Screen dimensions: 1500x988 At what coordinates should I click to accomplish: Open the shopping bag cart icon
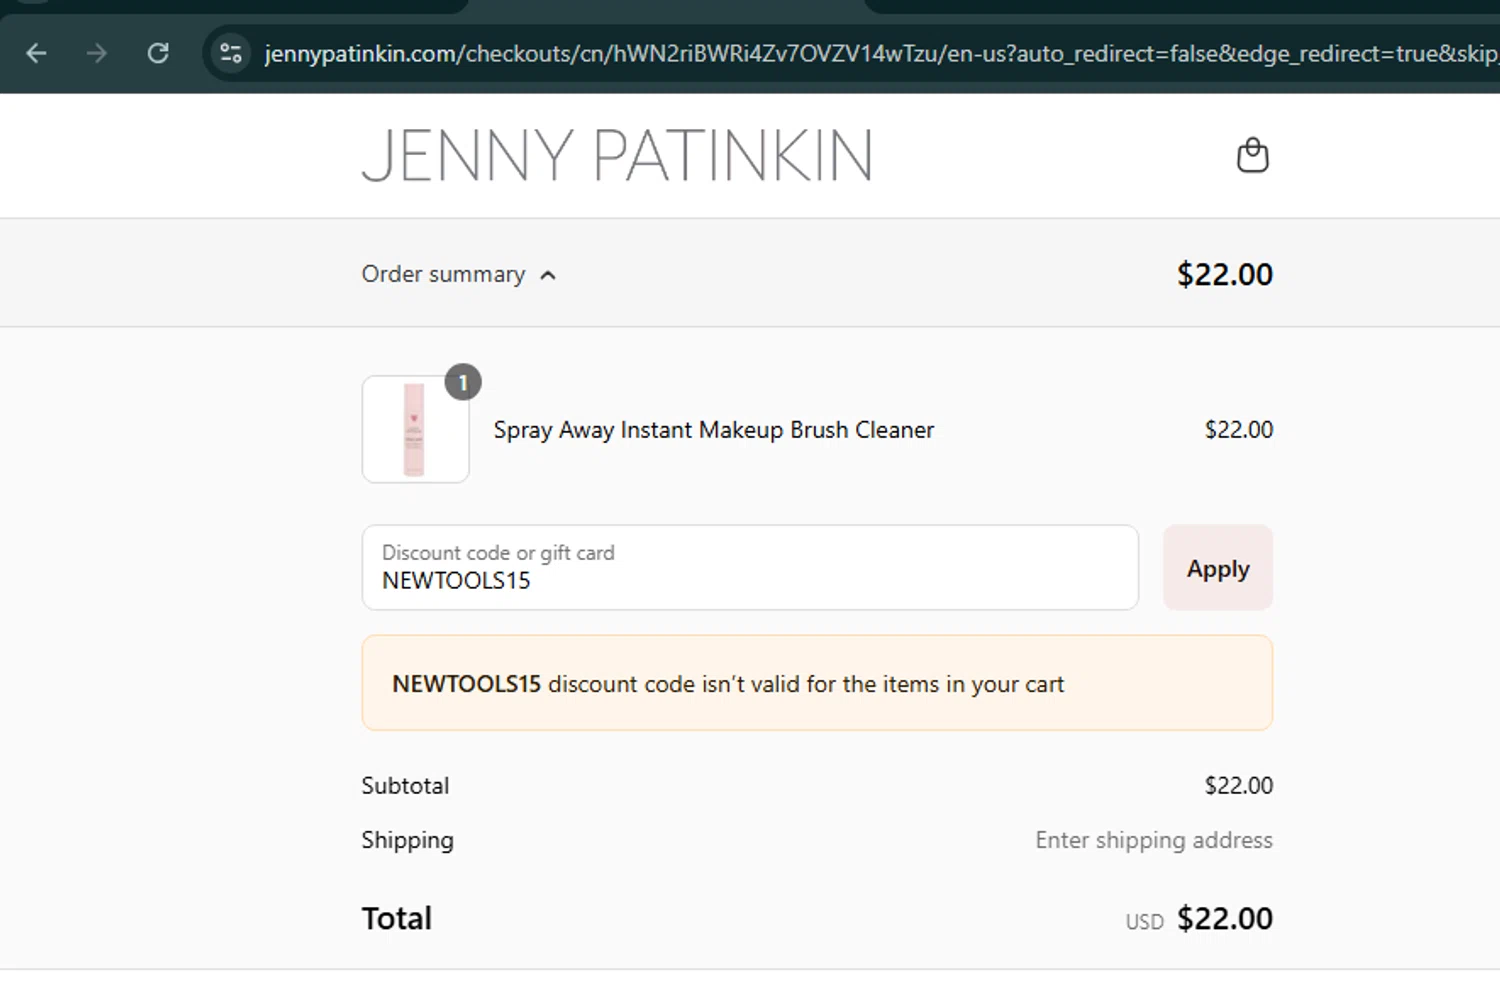[x=1252, y=155]
